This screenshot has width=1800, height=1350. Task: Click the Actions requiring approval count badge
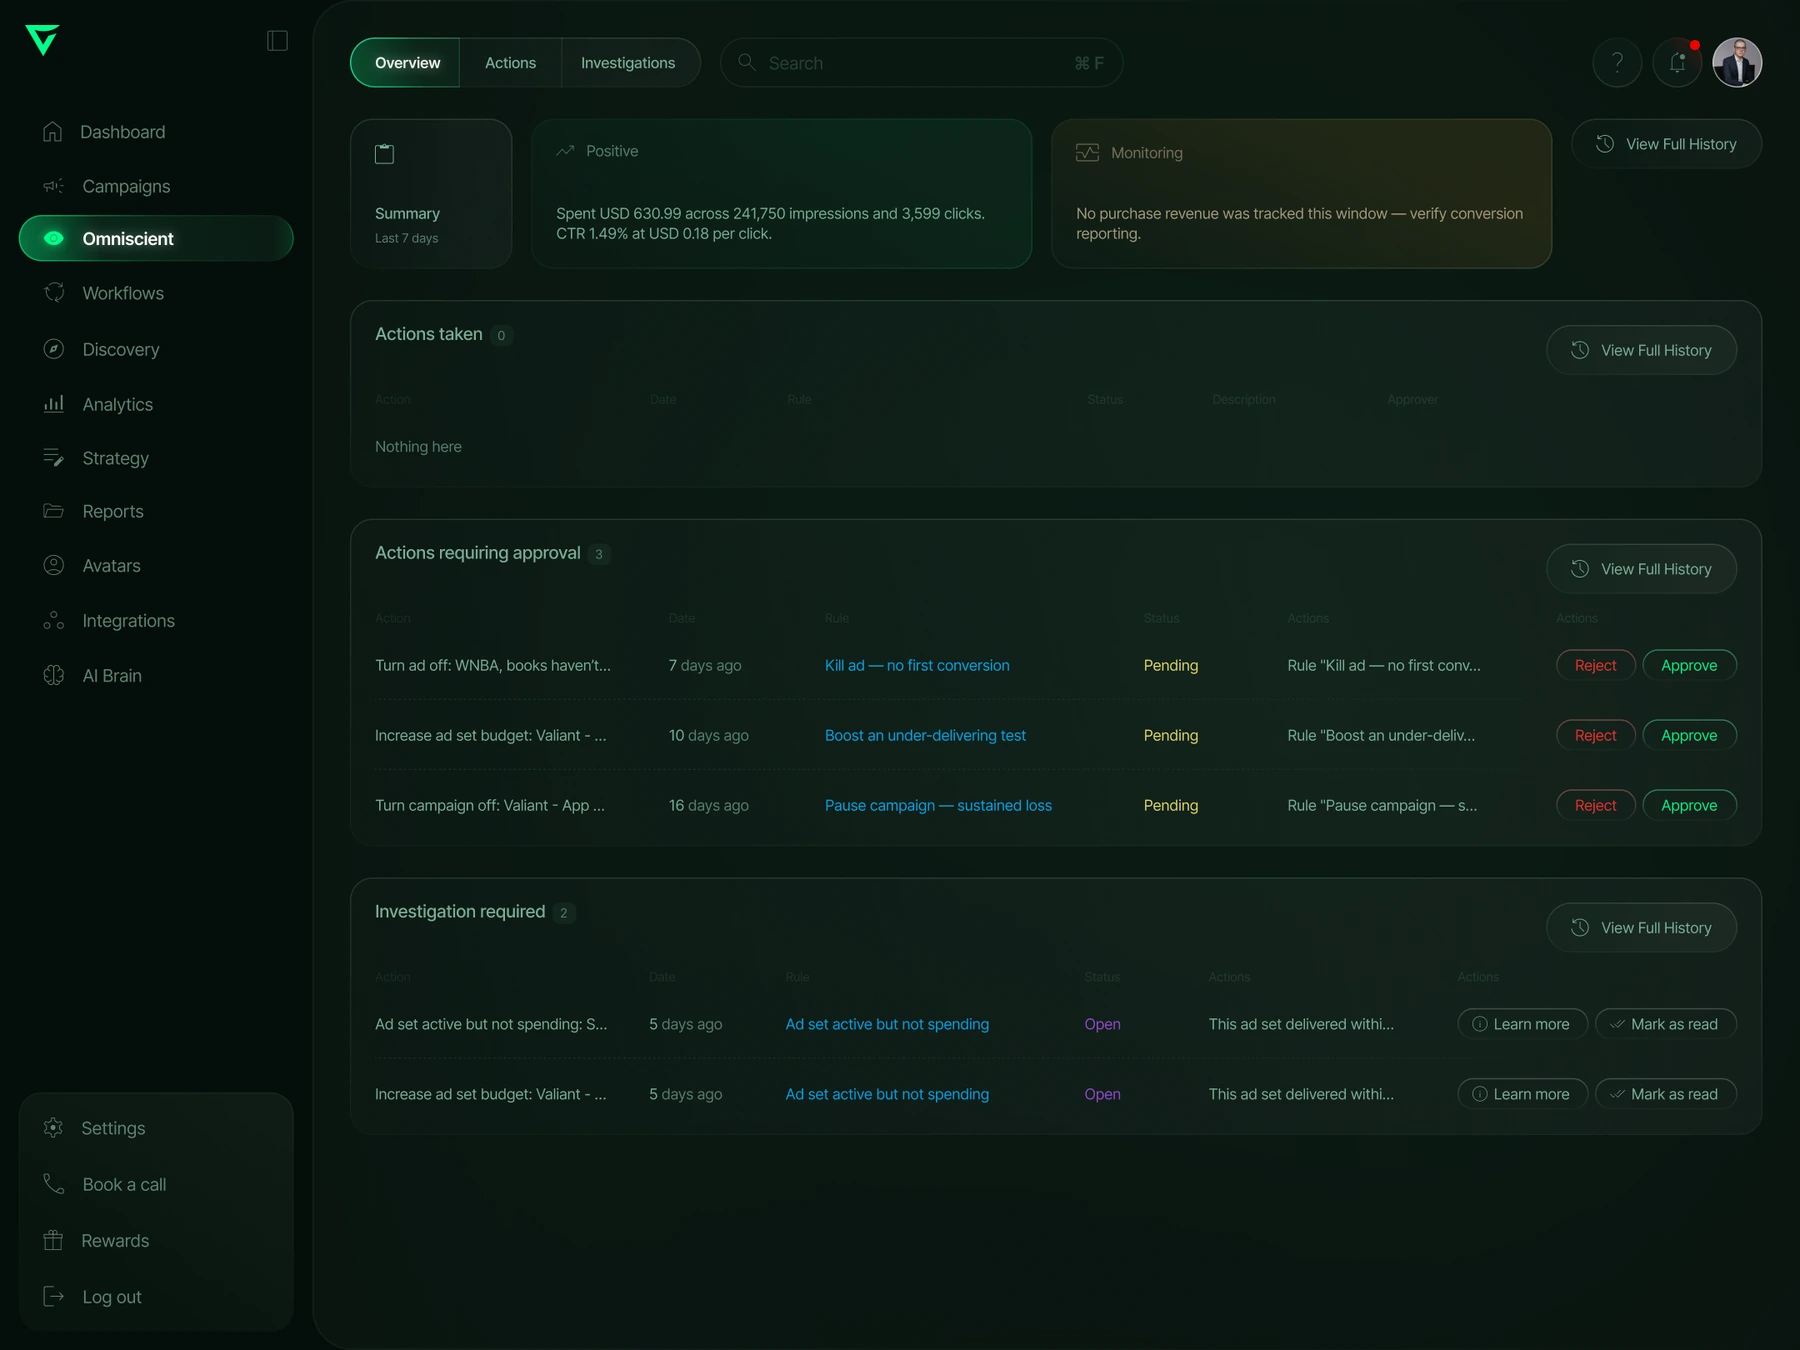tap(599, 554)
